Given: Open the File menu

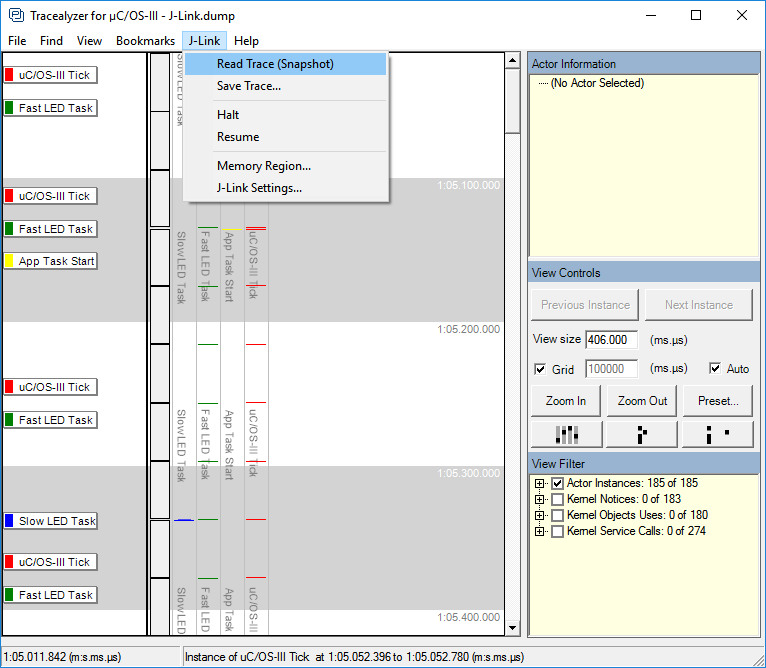Looking at the screenshot, I should [x=17, y=41].
